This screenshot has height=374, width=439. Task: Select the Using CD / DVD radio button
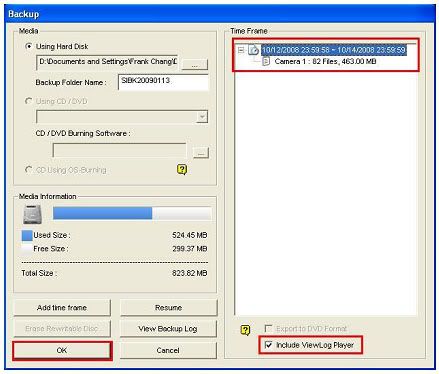(x=29, y=101)
